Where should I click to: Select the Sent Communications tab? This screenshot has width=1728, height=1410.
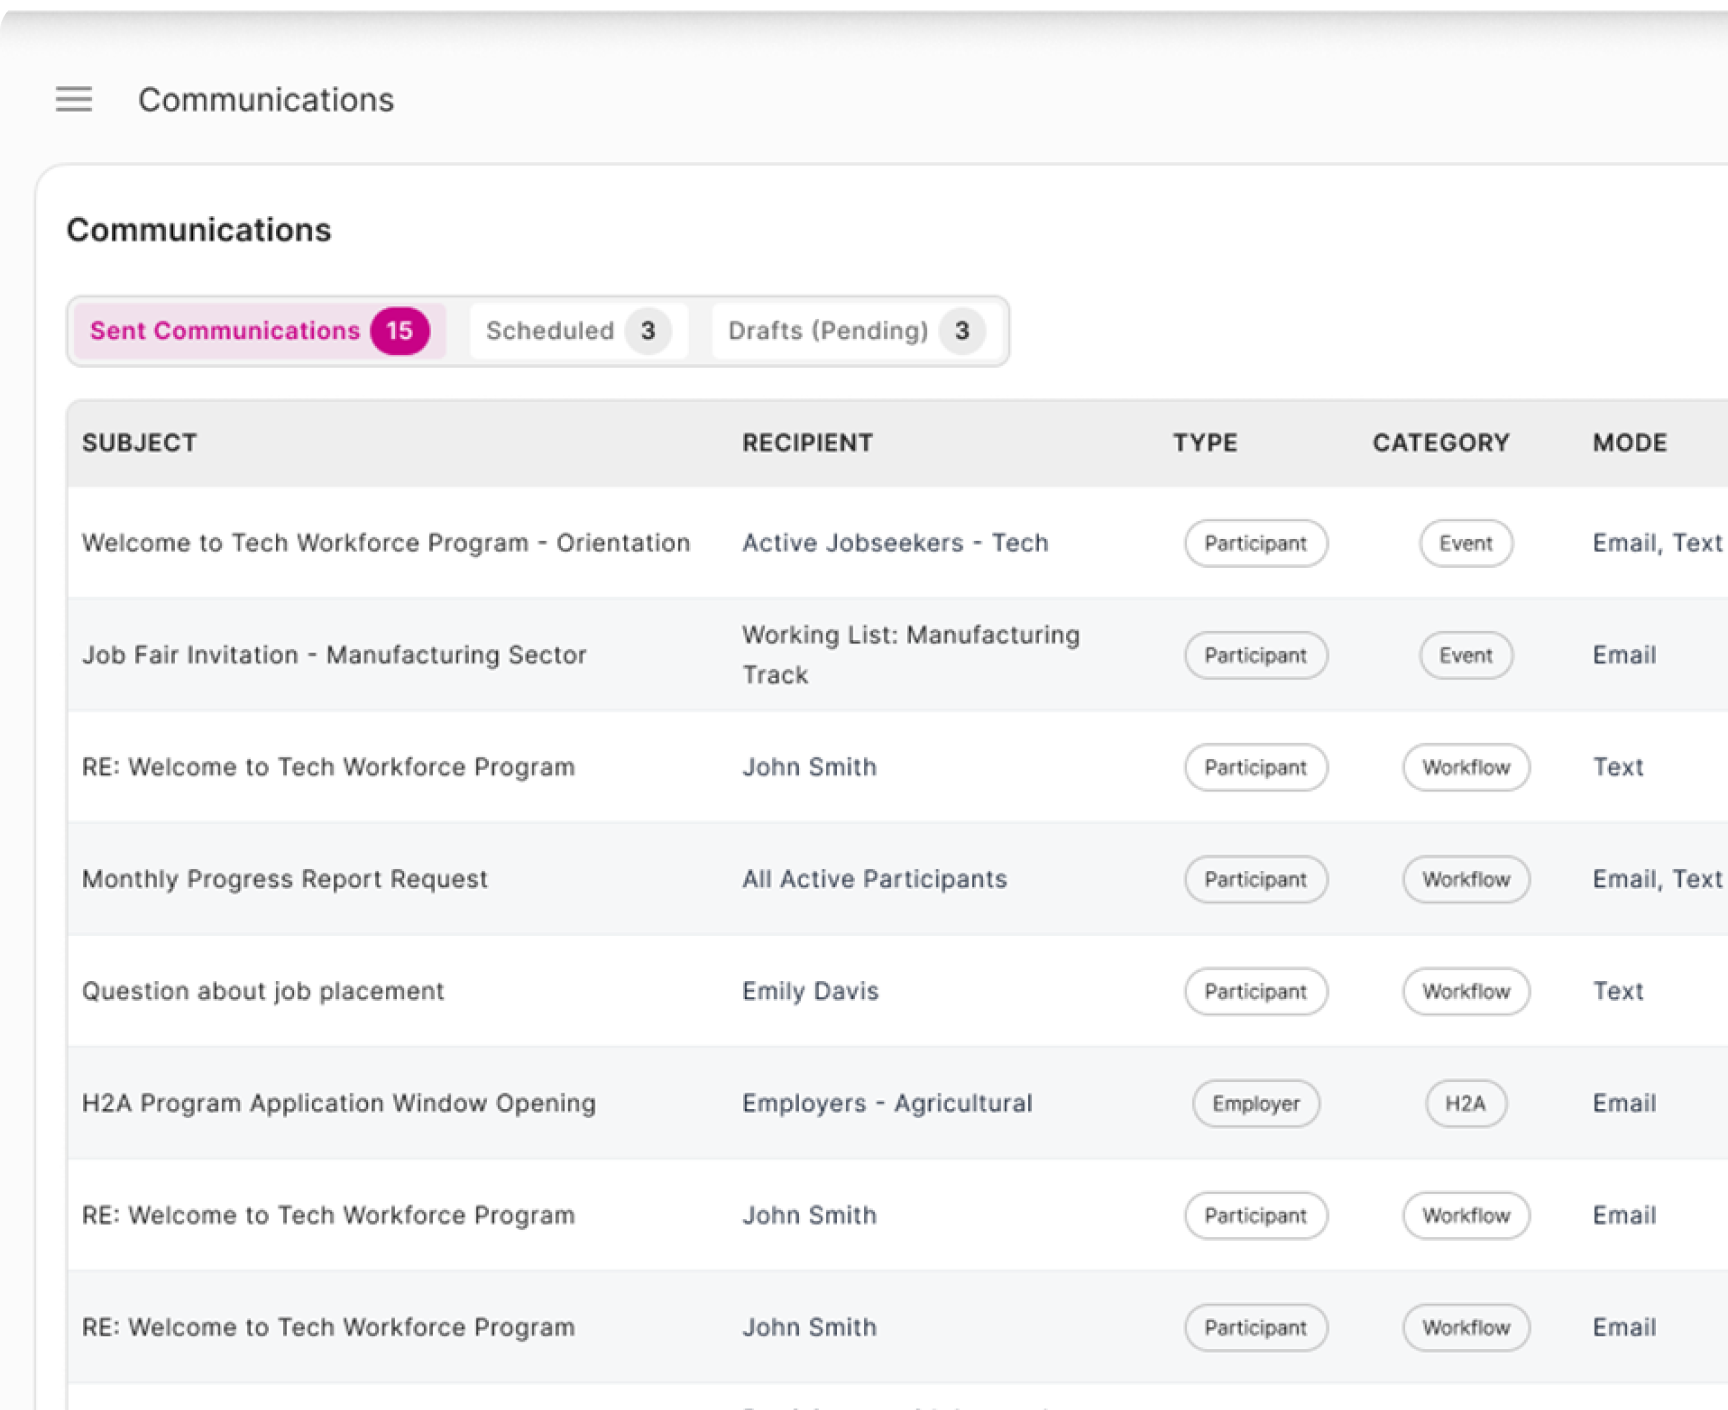pos(225,331)
